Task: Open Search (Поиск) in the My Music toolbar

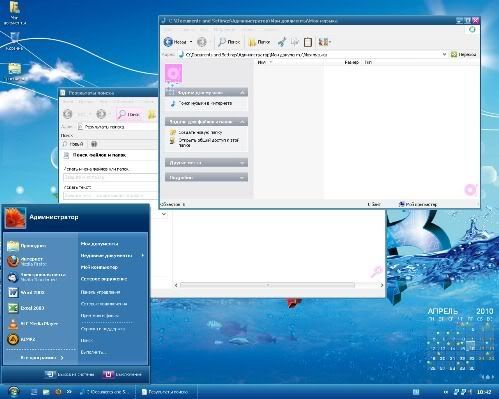Action: point(229,42)
